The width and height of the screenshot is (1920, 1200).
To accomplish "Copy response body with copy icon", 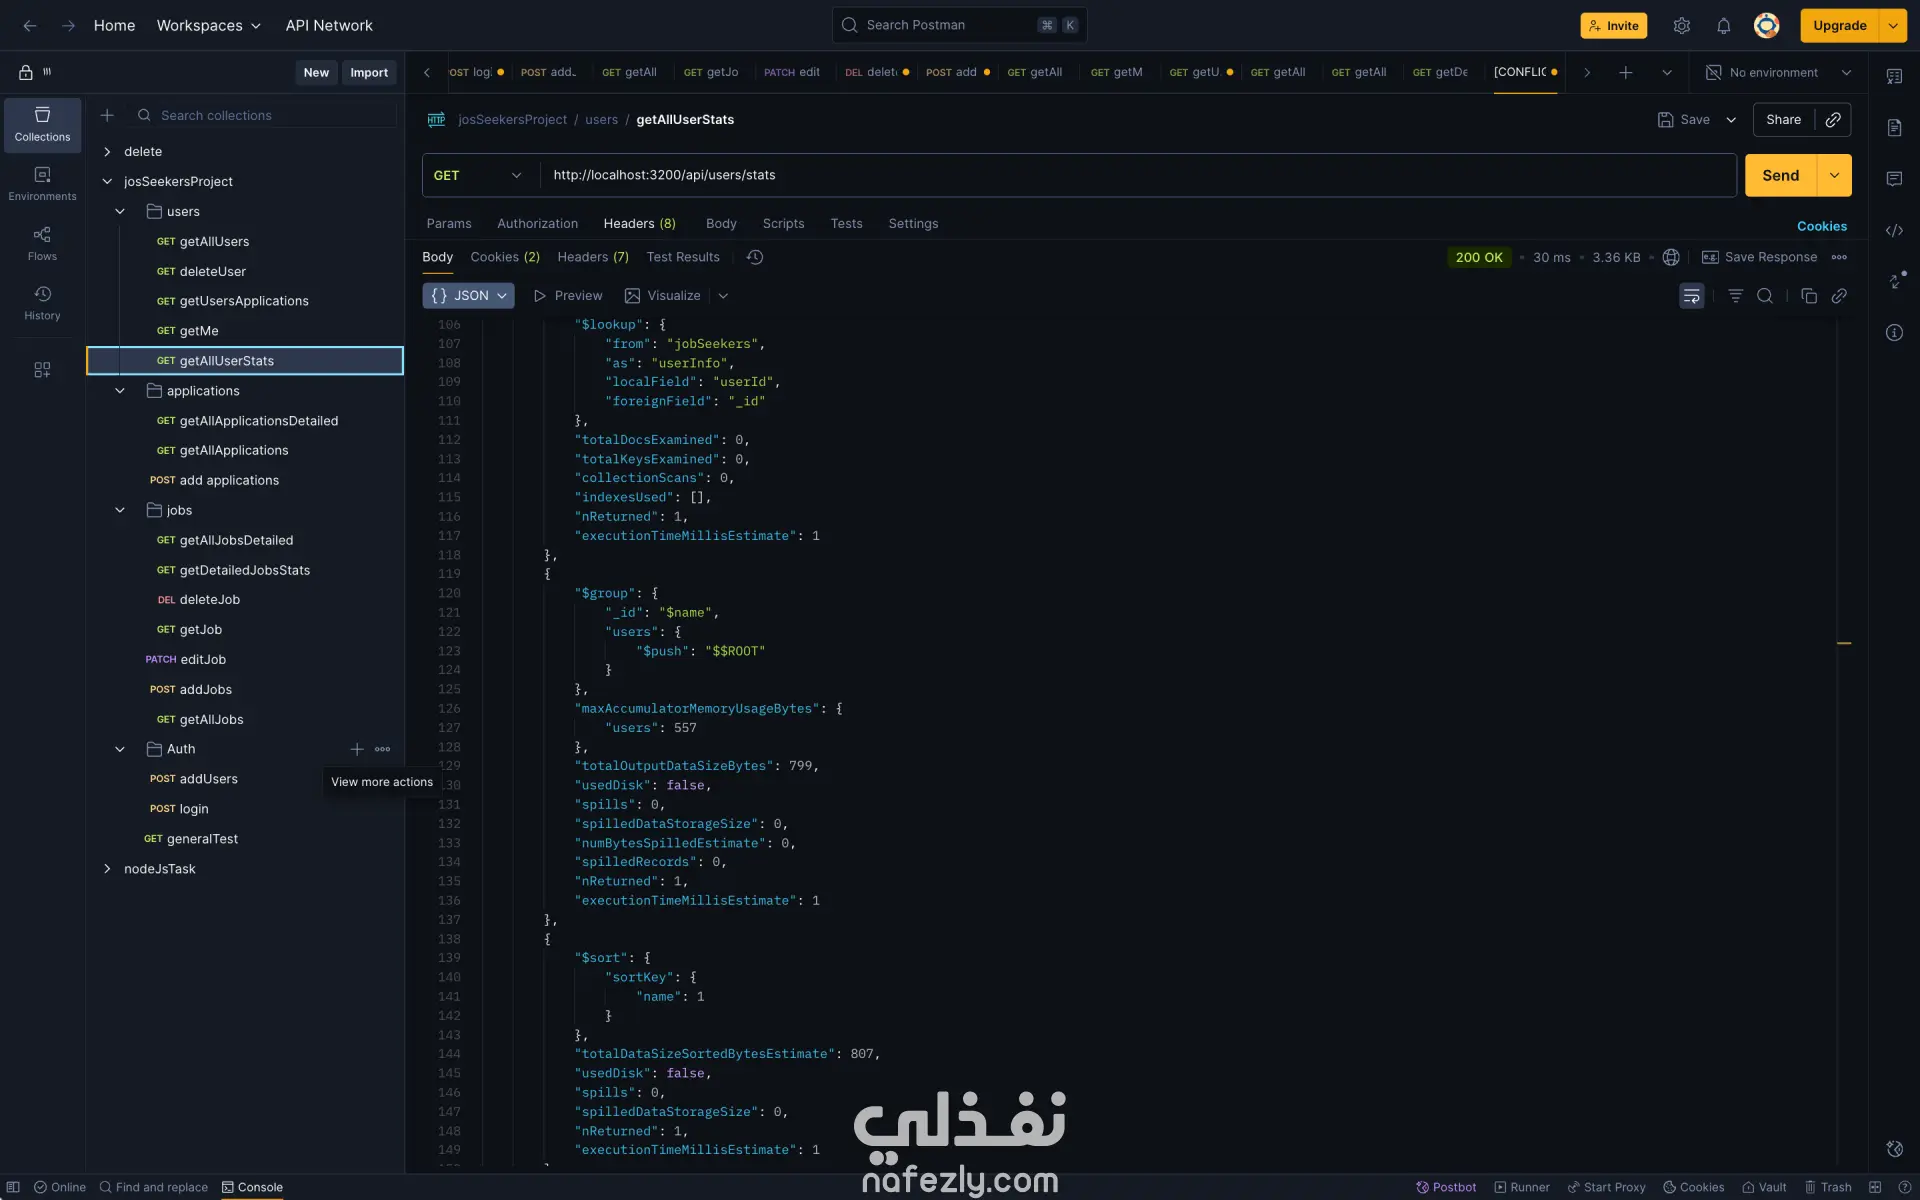I will point(1808,296).
